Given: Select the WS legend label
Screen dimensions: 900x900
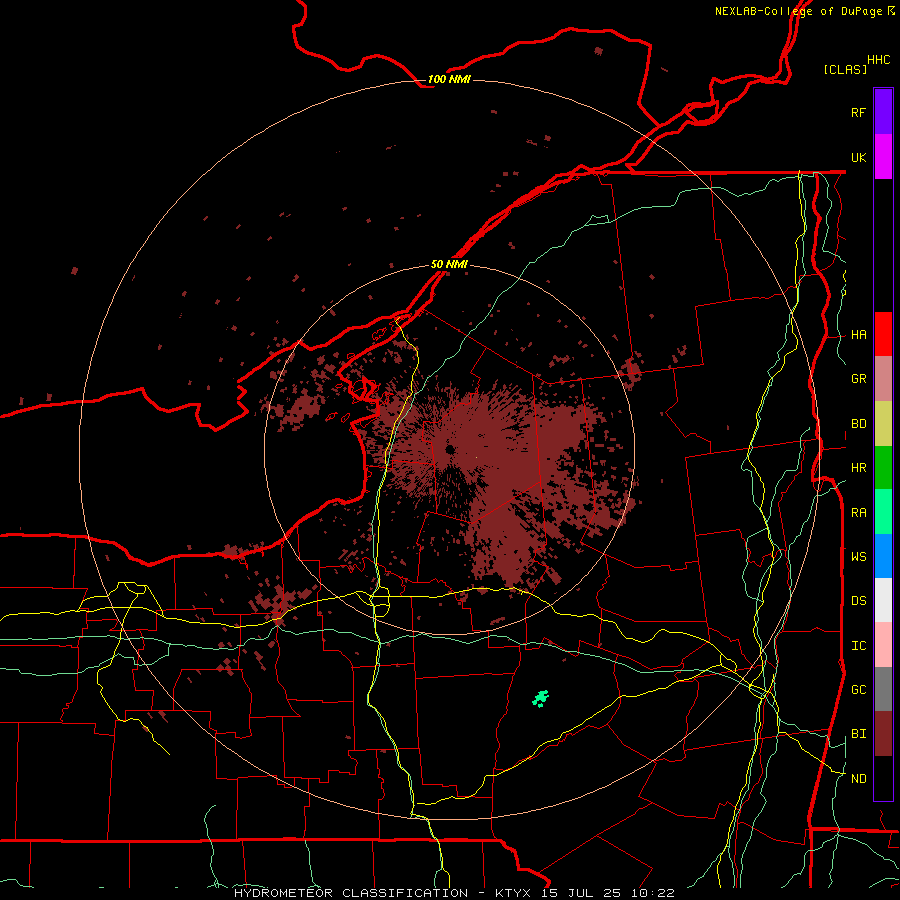Looking at the screenshot, I should [858, 557].
